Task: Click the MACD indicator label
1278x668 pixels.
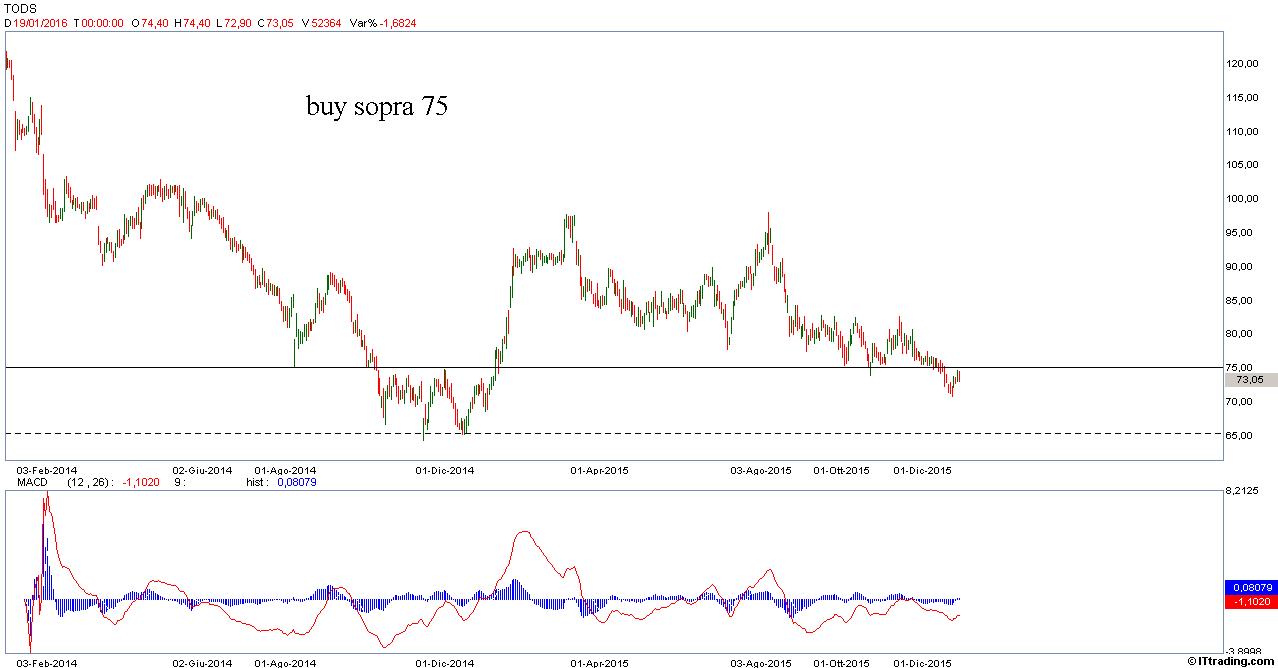Action: 32,482
